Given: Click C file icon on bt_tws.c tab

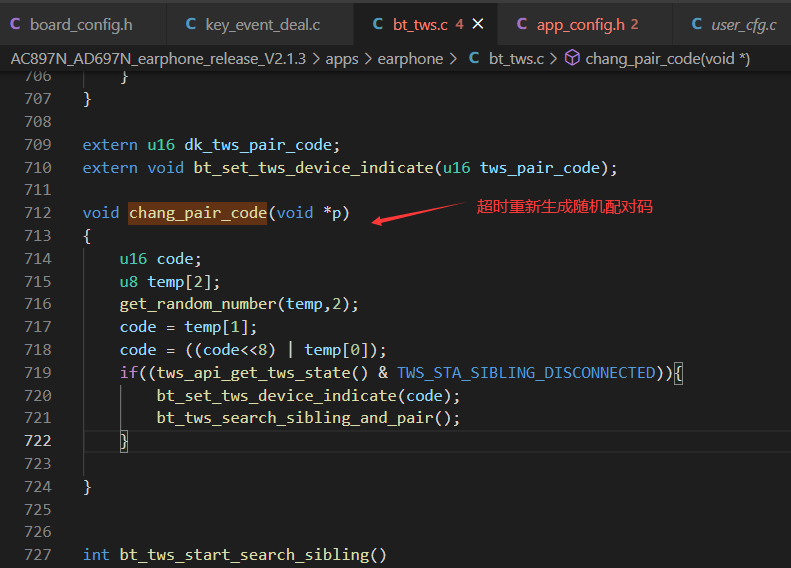Looking at the screenshot, I should click(377, 24).
